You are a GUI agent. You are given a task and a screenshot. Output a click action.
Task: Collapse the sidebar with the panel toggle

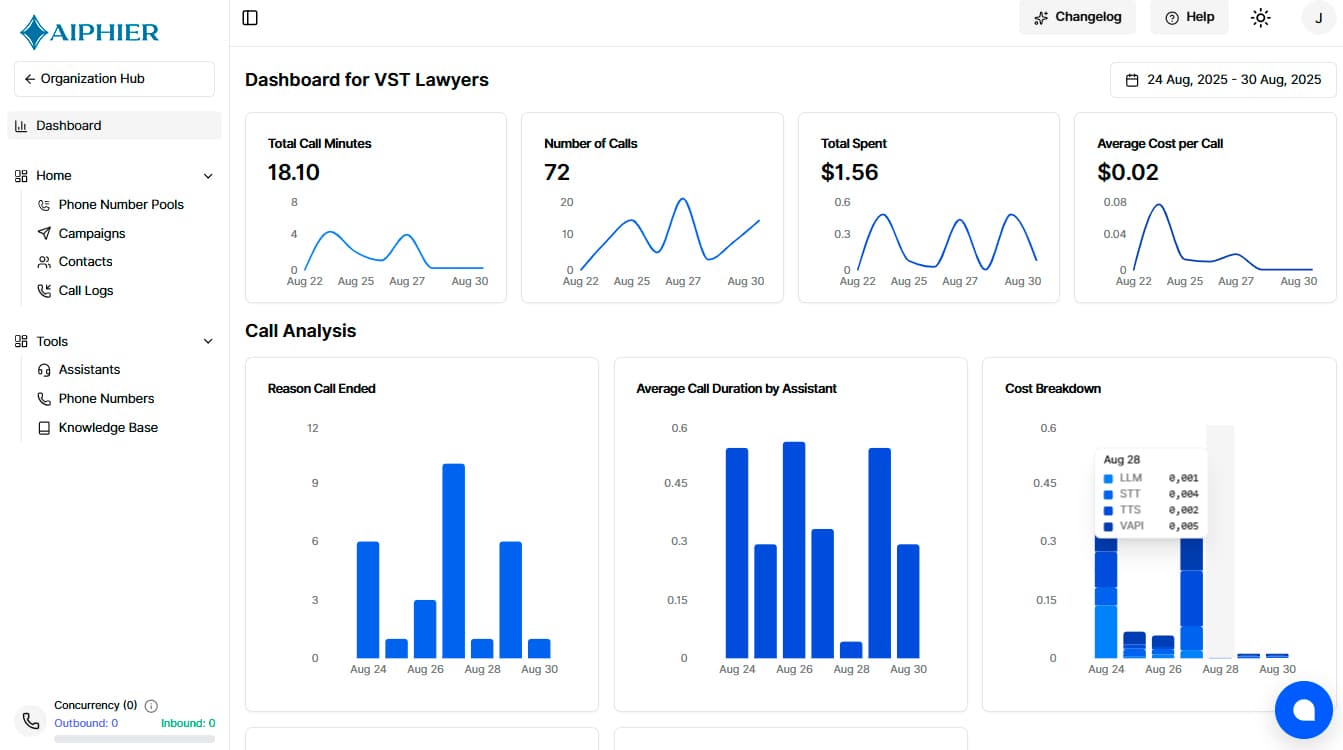click(249, 17)
